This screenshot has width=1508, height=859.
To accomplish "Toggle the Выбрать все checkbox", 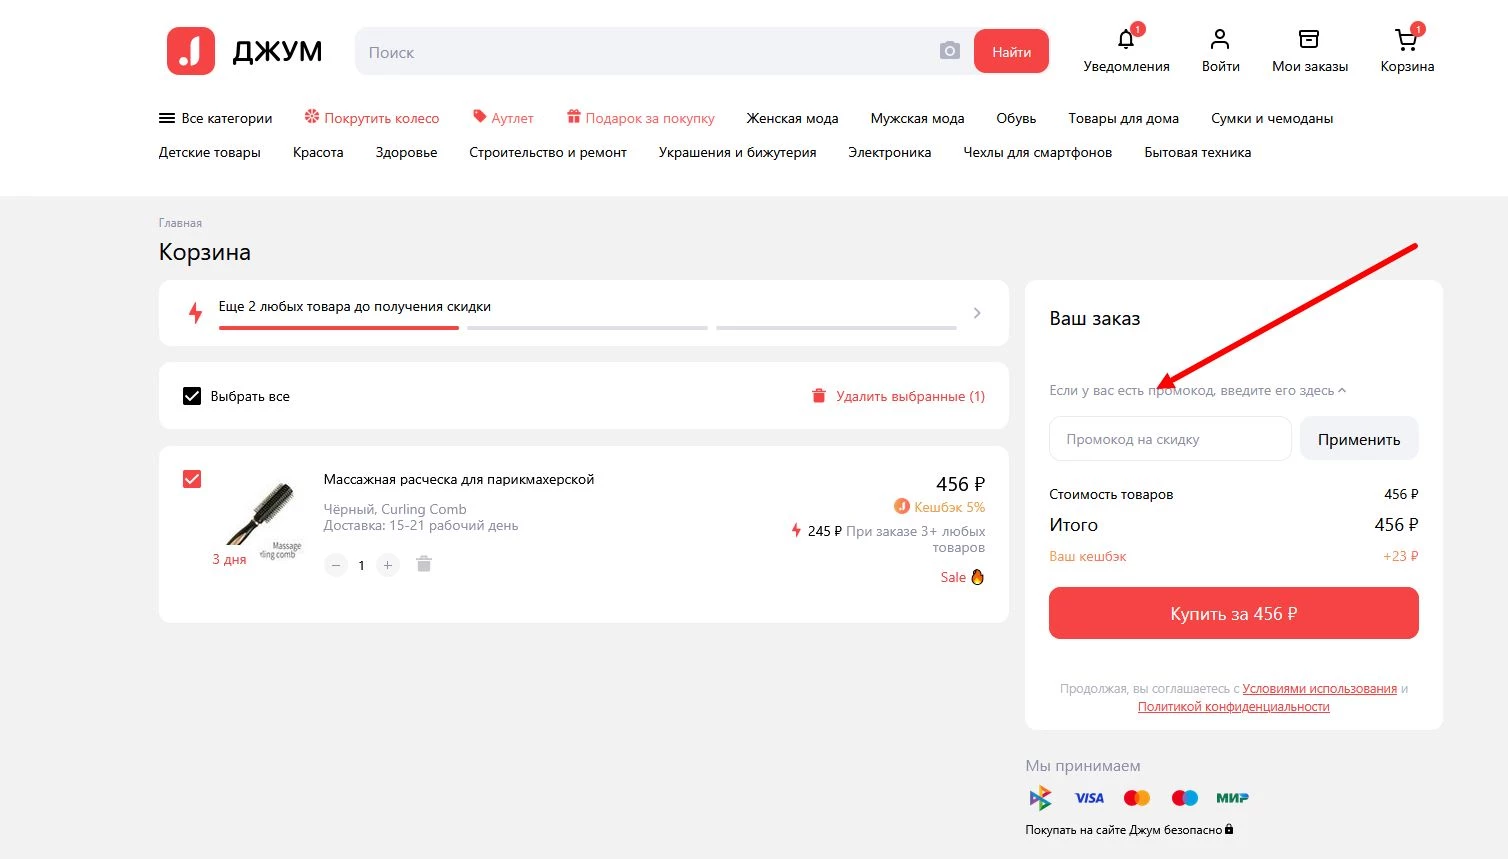I will click(x=190, y=395).
